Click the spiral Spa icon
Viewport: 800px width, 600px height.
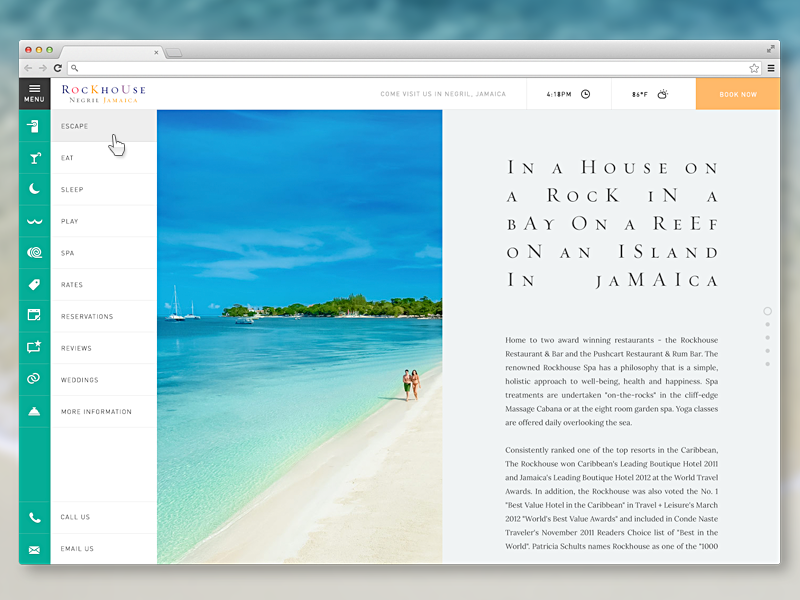pos(34,253)
